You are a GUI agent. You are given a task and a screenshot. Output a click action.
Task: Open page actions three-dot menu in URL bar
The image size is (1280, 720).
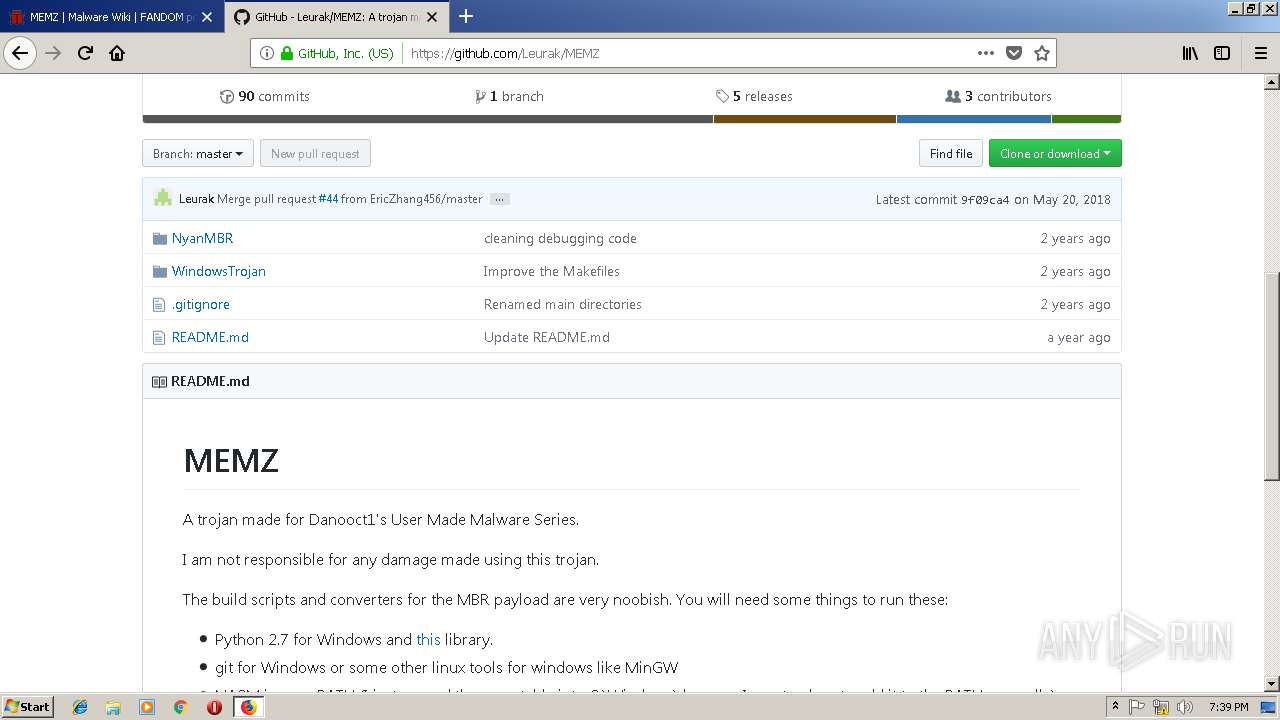(x=986, y=54)
